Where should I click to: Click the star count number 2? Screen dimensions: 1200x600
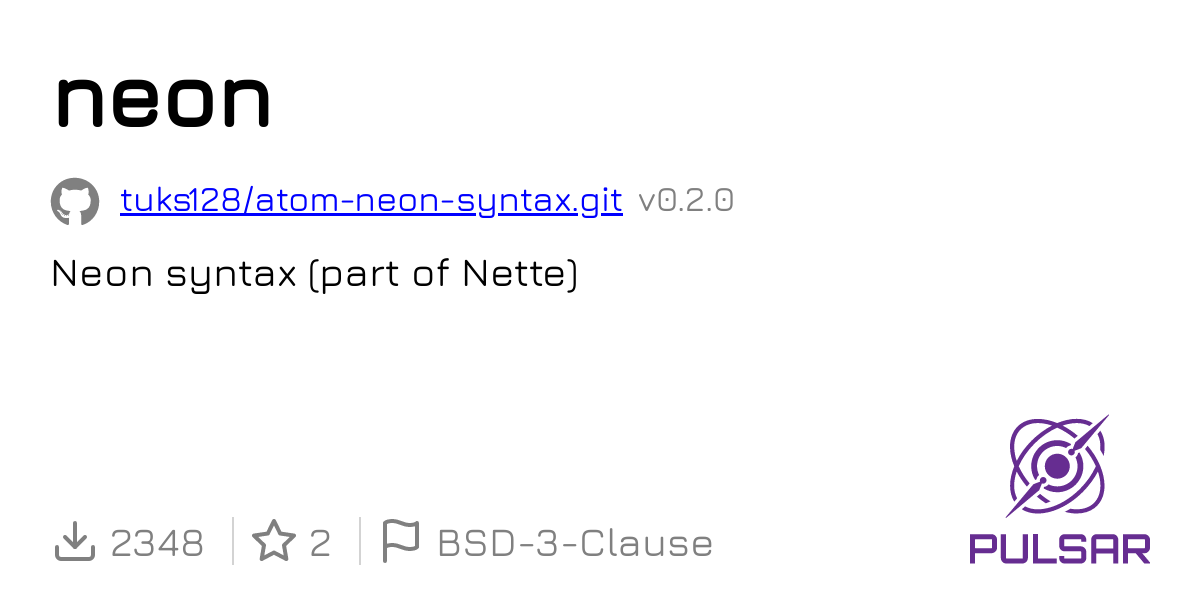pos(320,543)
